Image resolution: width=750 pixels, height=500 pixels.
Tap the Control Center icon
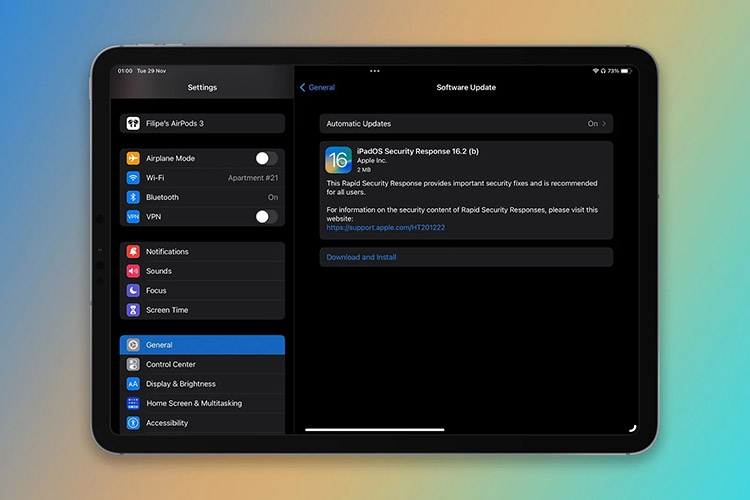pyautogui.click(x=133, y=364)
